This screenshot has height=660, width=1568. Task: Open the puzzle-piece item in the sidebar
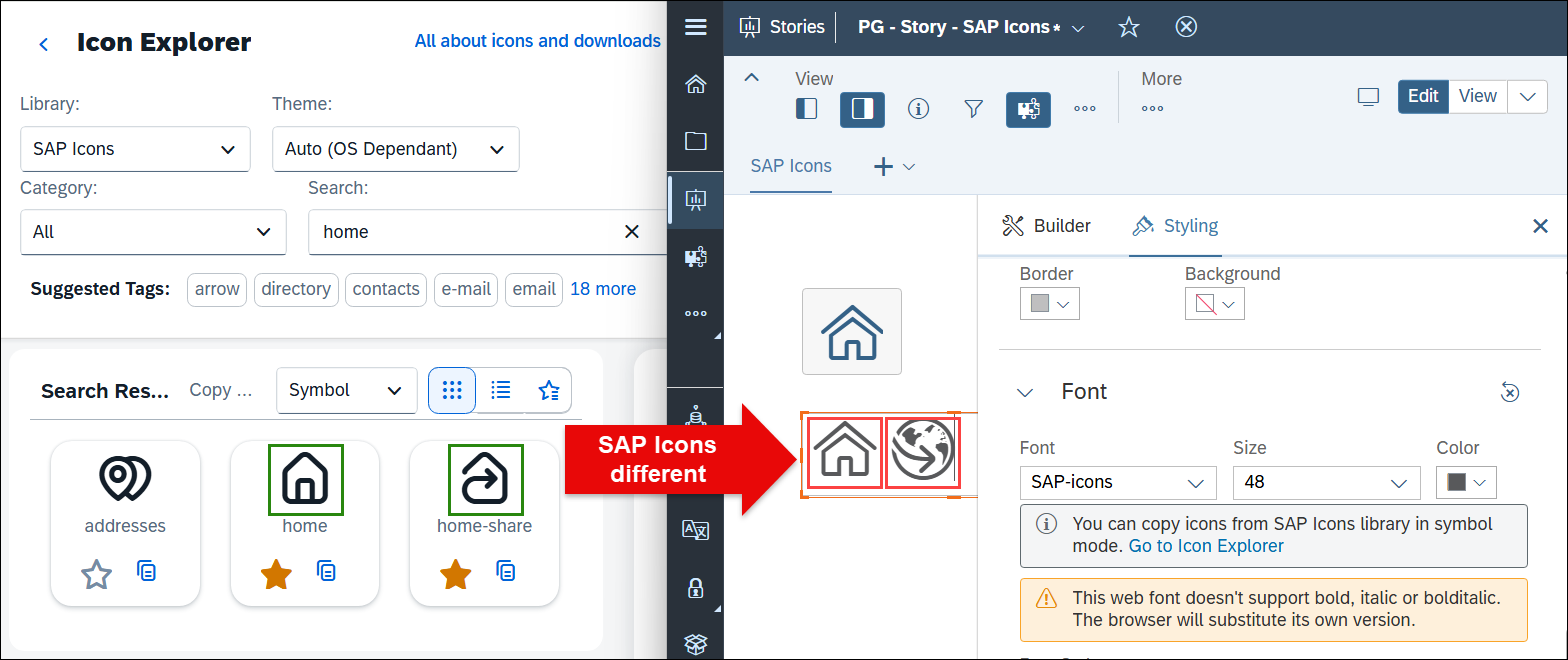click(x=696, y=257)
